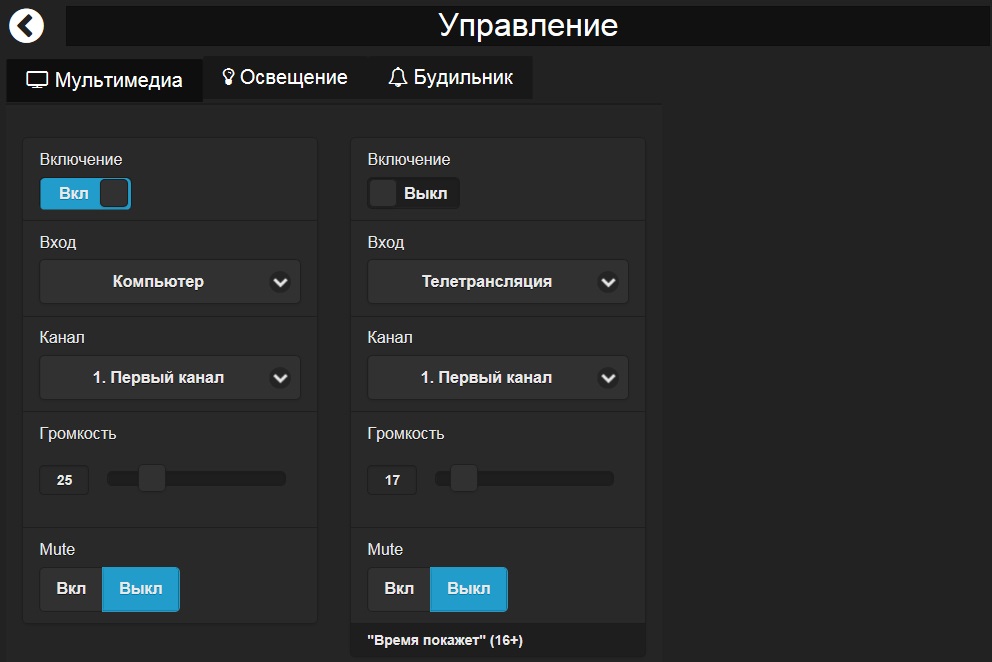Image resolution: width=992 pixels, height=662 pixels.
Task: Click the back arrow icon
Action: [x=27, y=25]
